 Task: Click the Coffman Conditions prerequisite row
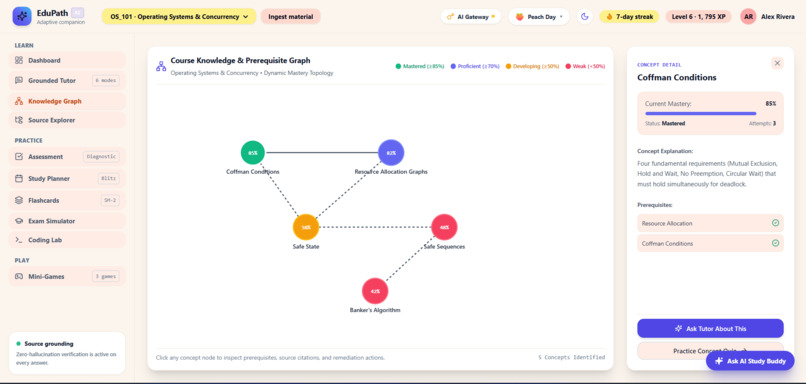(x=710, y=243)
